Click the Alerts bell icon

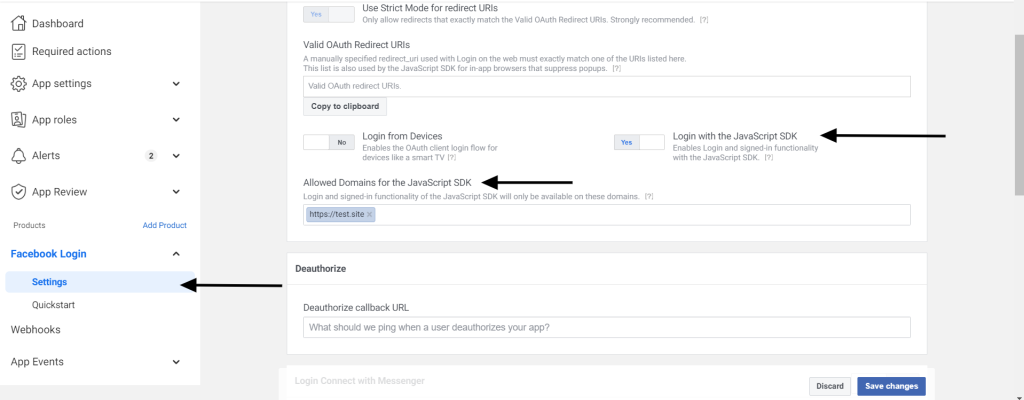[18, 156]
